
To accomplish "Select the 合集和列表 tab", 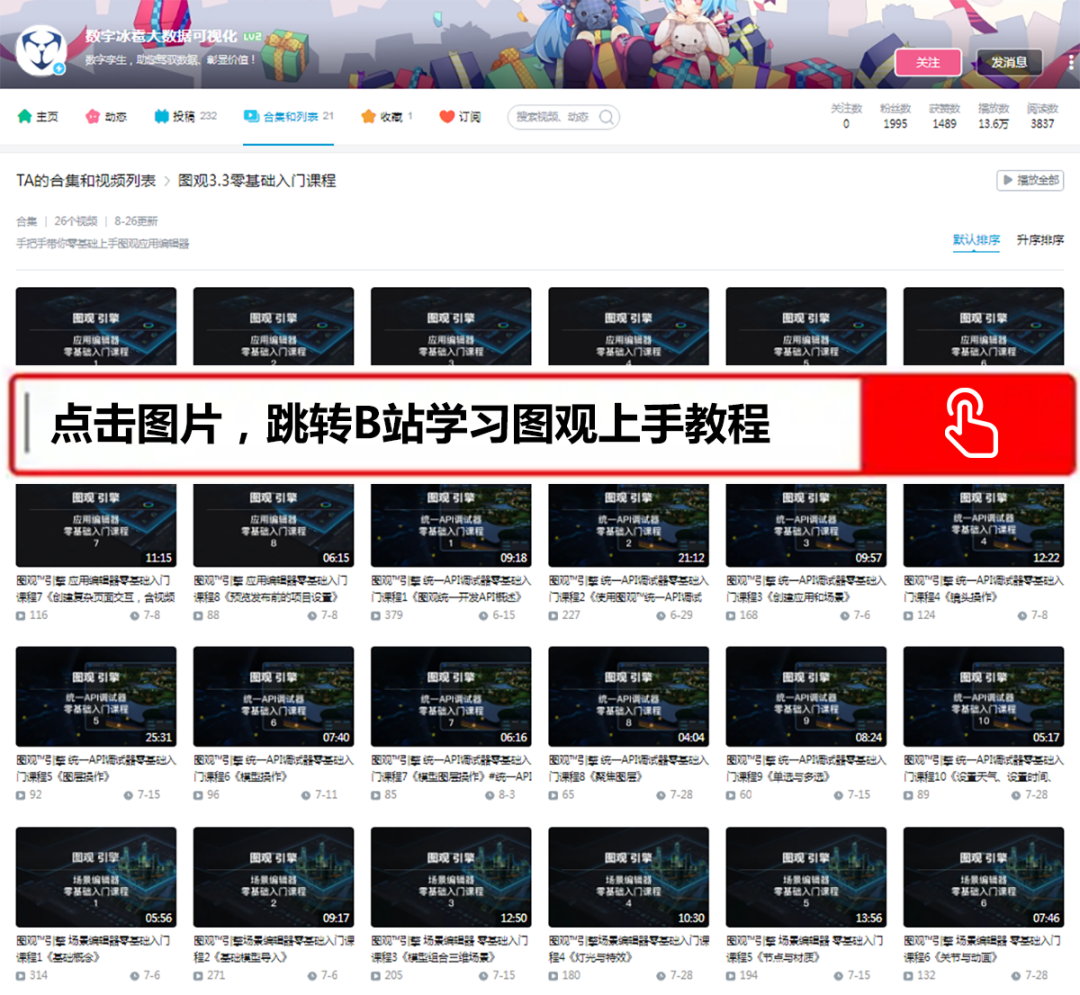I will (x=289, y=116).
